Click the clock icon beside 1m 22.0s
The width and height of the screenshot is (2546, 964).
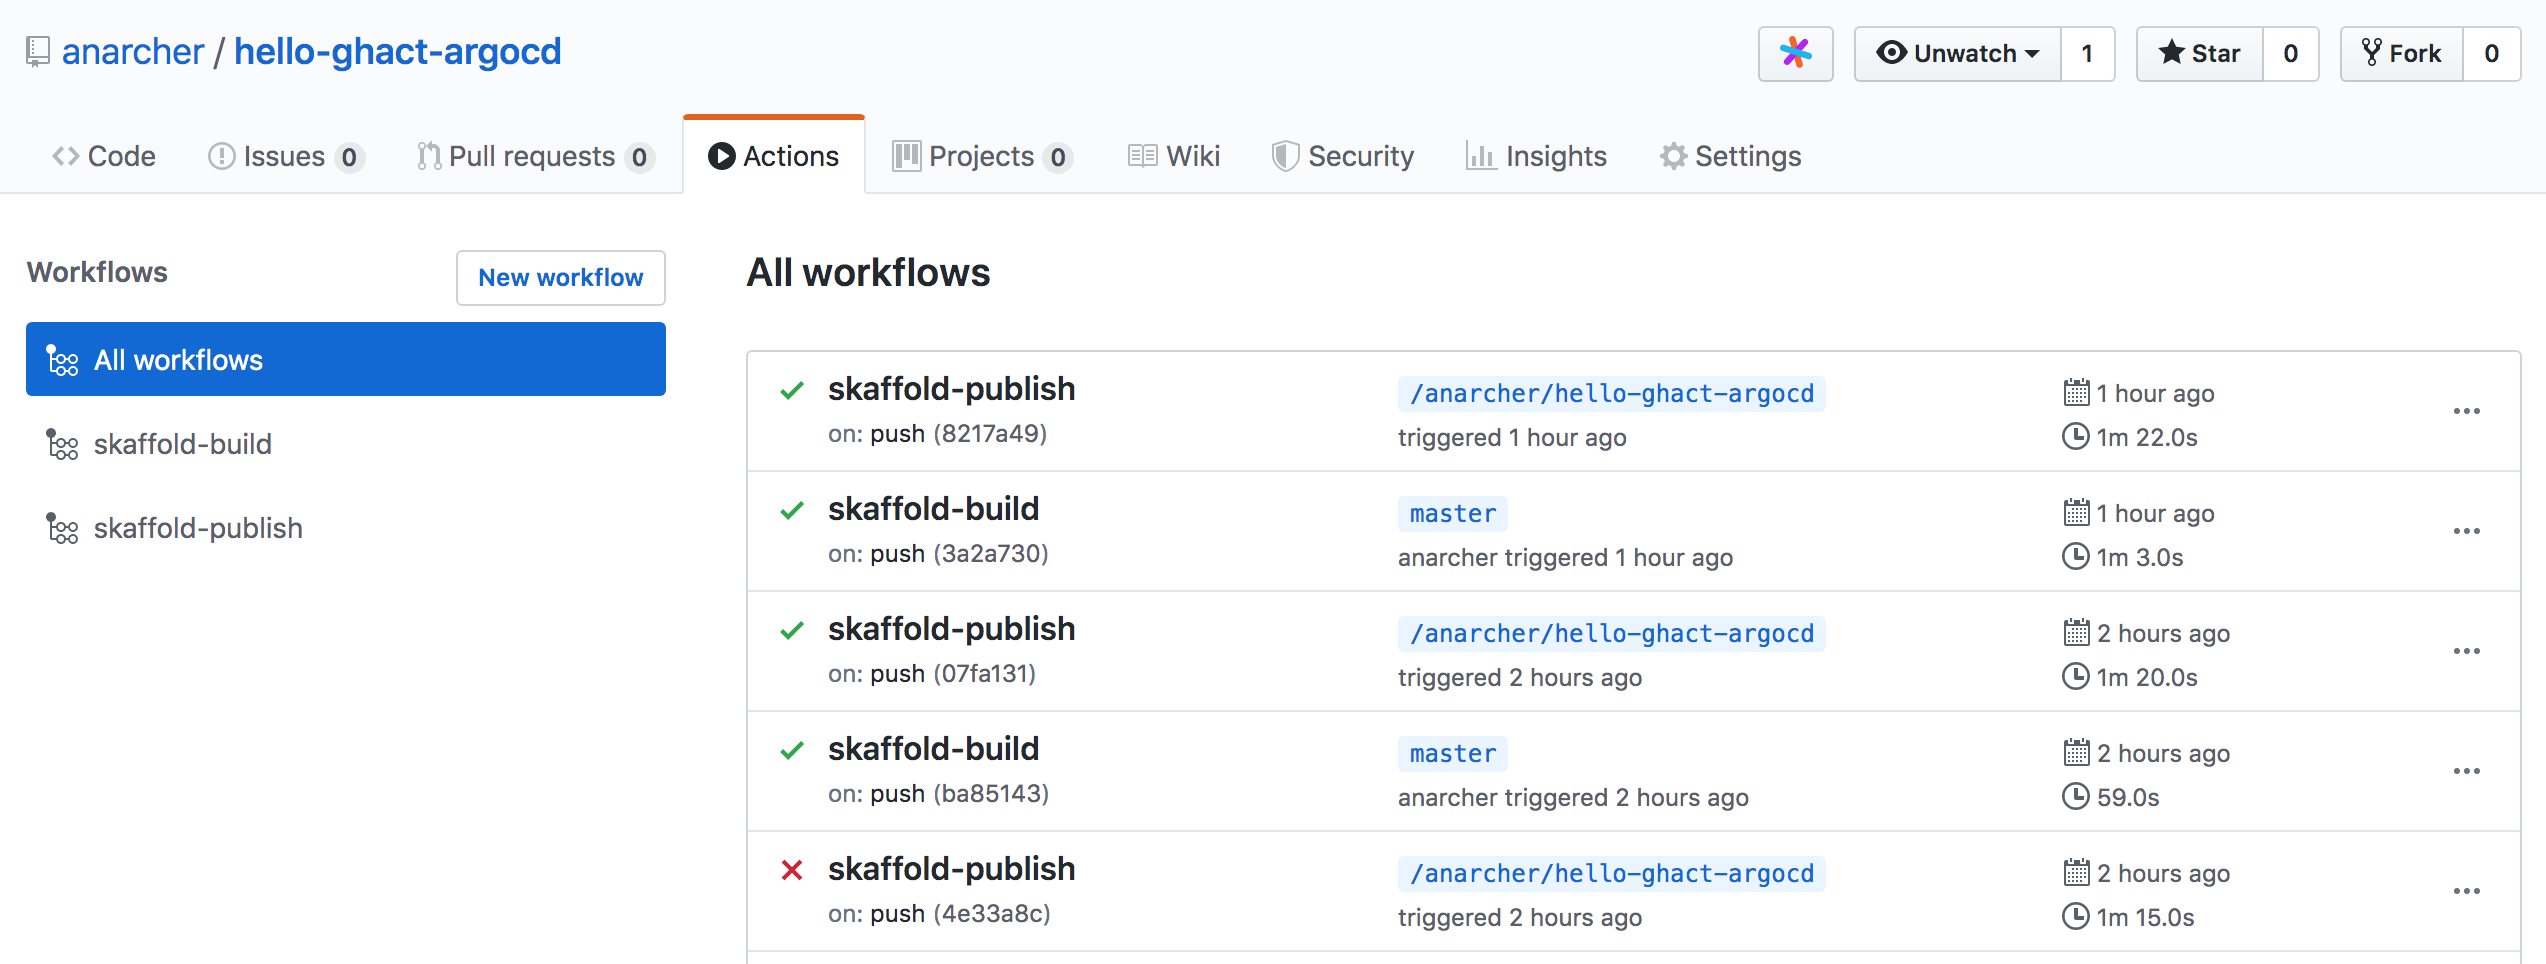tap(2076, 437)
